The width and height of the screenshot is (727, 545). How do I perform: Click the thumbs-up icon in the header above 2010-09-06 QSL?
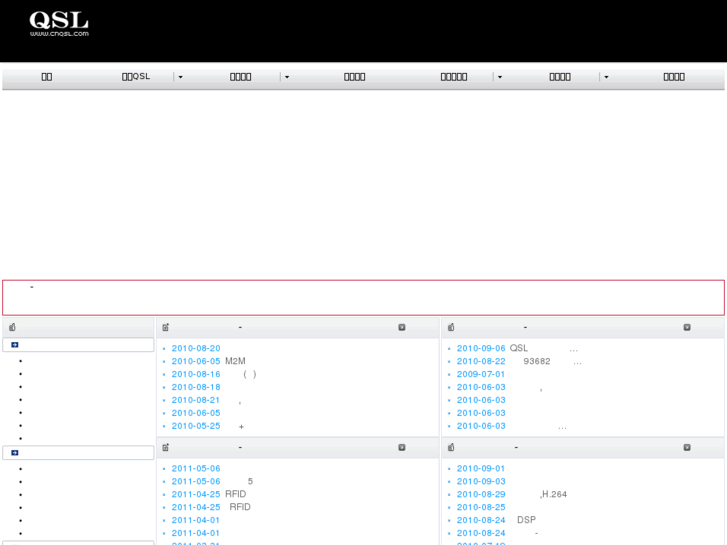(x=451, y=327)
